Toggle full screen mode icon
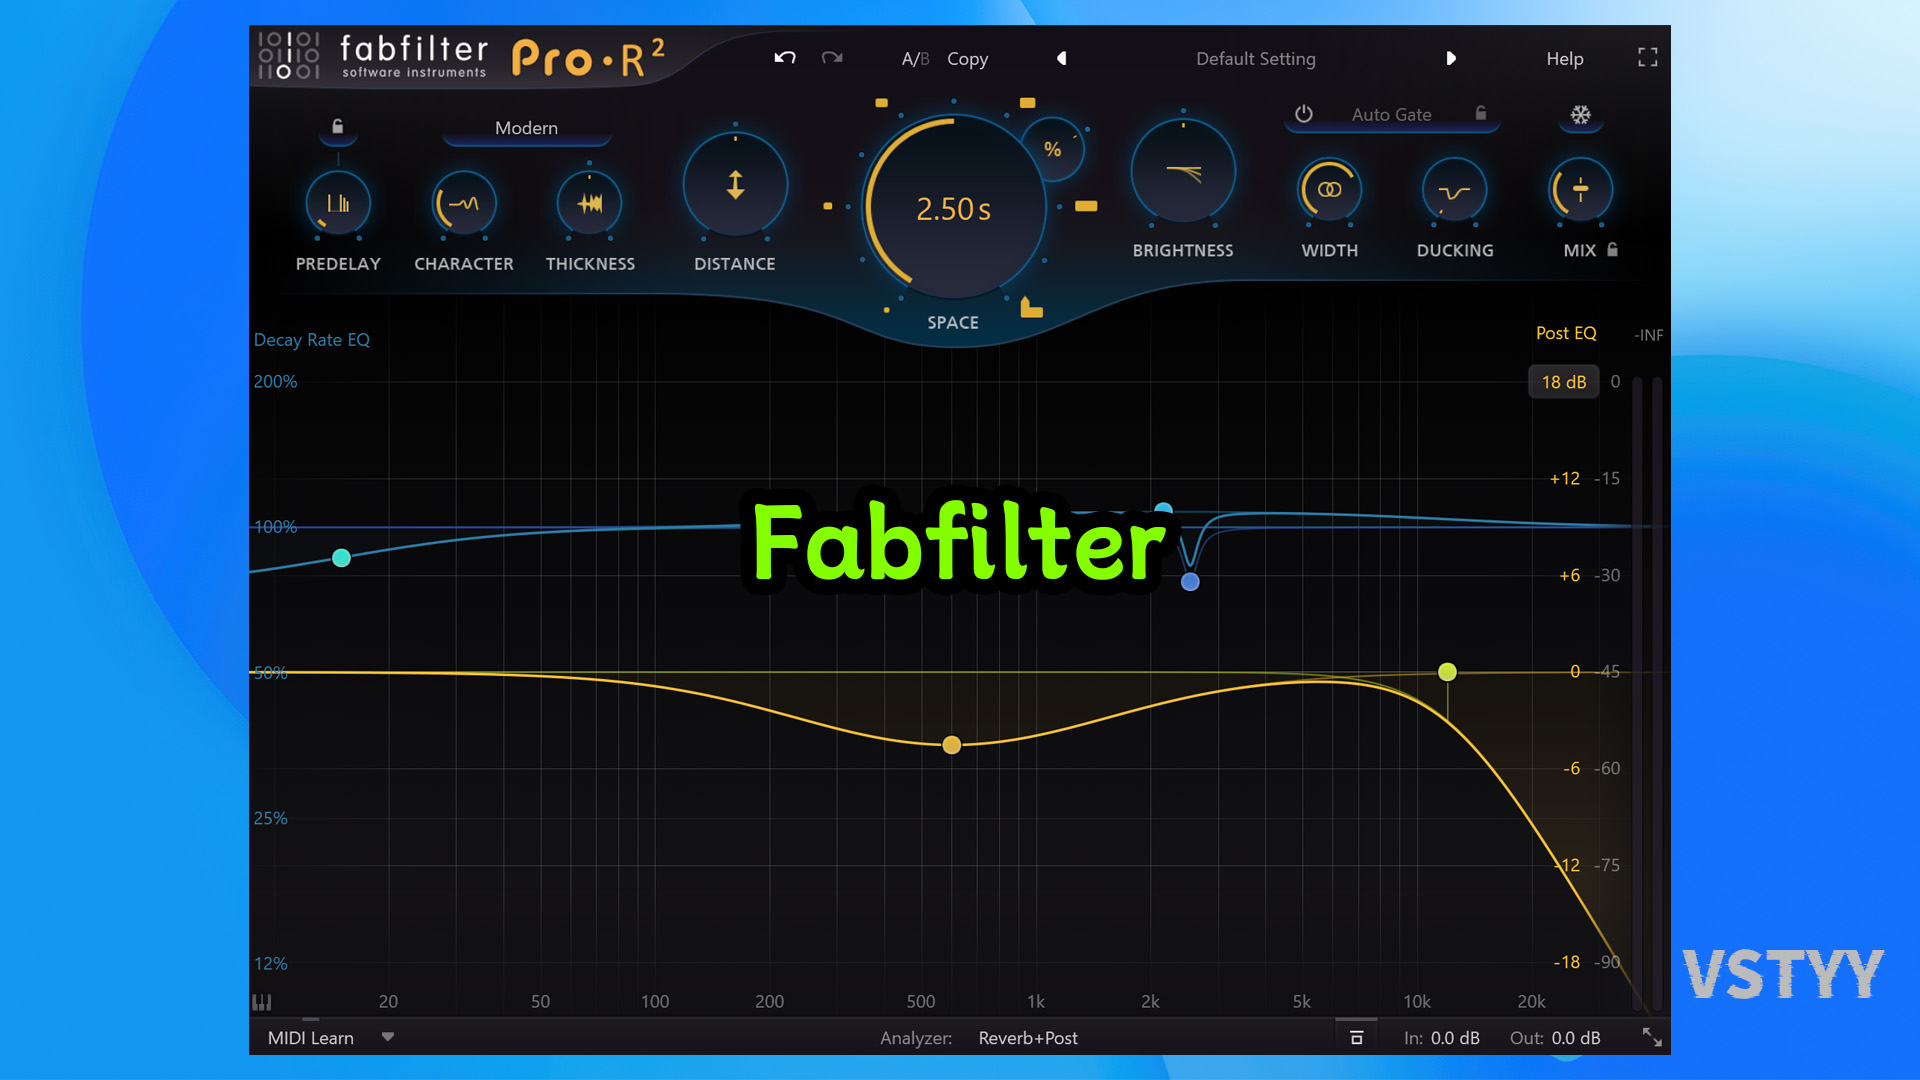The width and height of the screenshot is (1920, 1080). [1647, 58]
